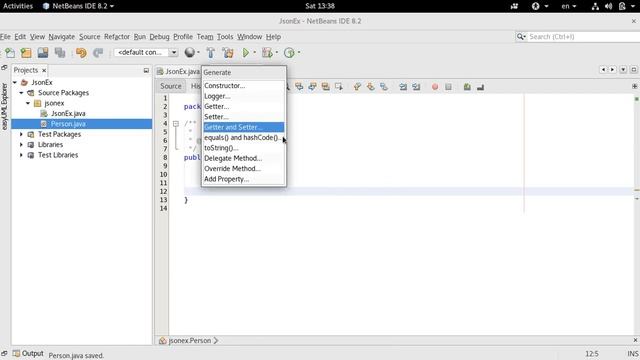Click the red Start Macro Recording icon
The width and height of the screenshot is (640, 360).
(x=435, y=87)
